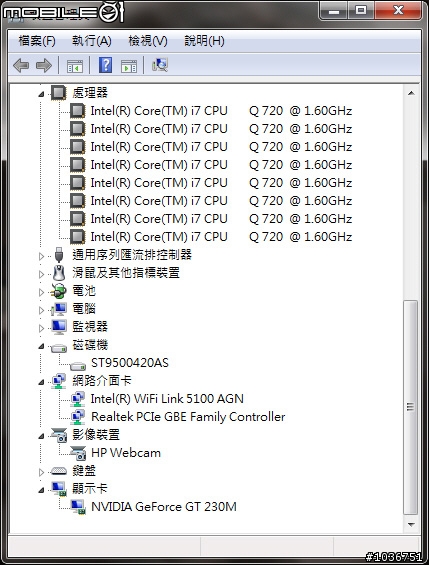Screen dimensions: 429x565
Task: Collapse the 處理器 category
Action: 41,94
